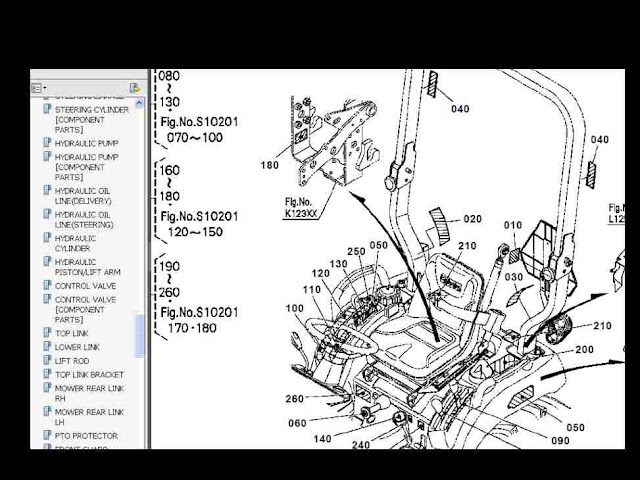The image size is (640, 480).
Task: Open the STEERING CYLINDER component parts bookmark
Action: click(92, 120)
